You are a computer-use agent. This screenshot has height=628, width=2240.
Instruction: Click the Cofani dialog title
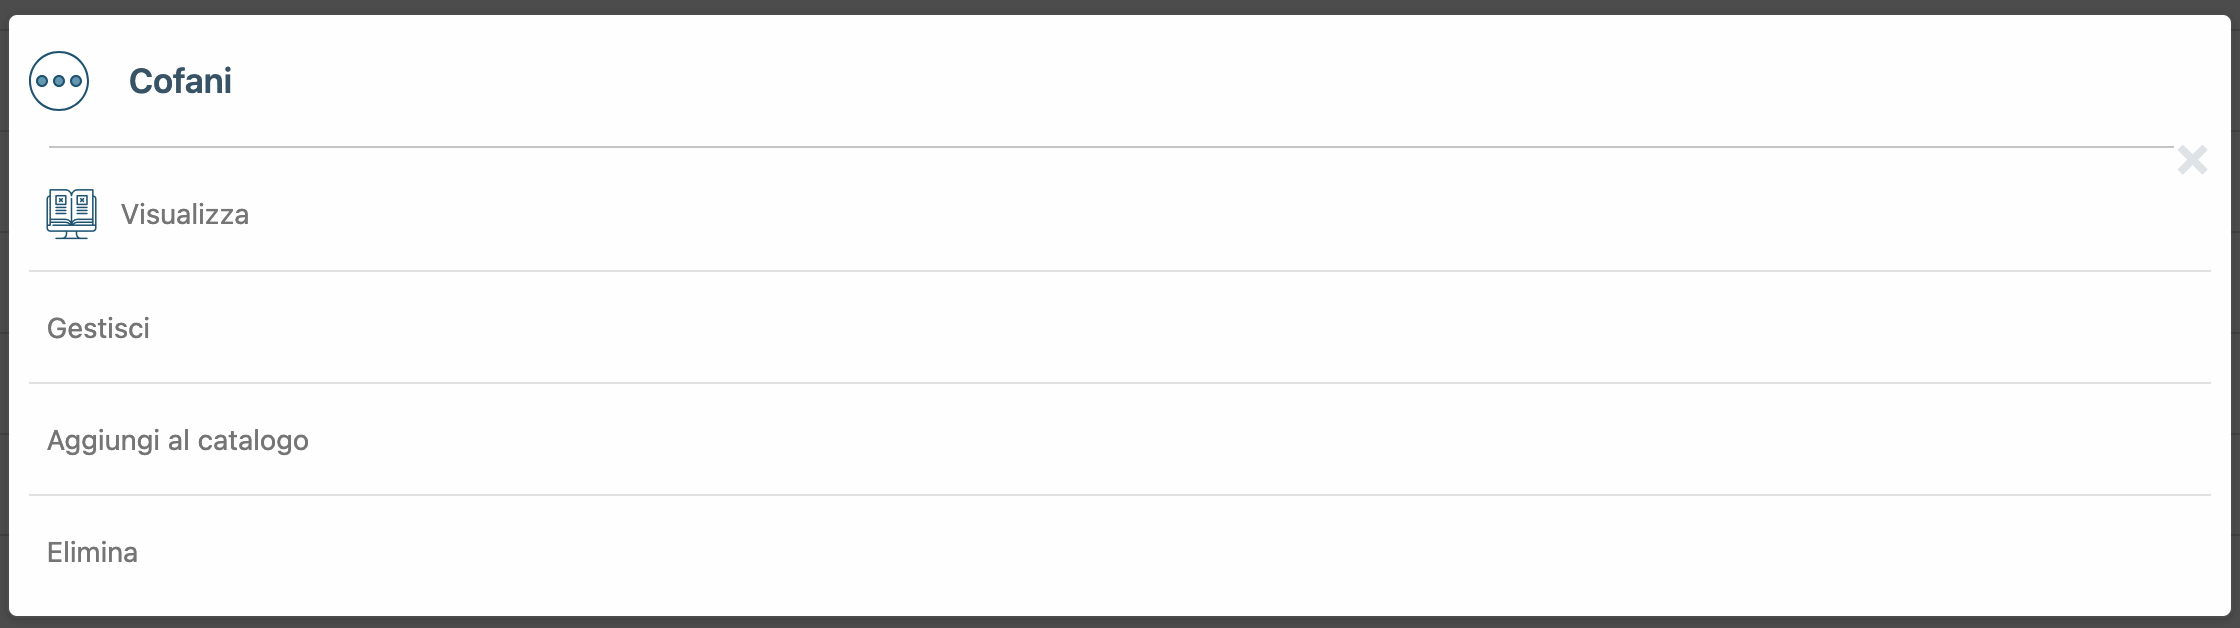(x=180, y=81)
